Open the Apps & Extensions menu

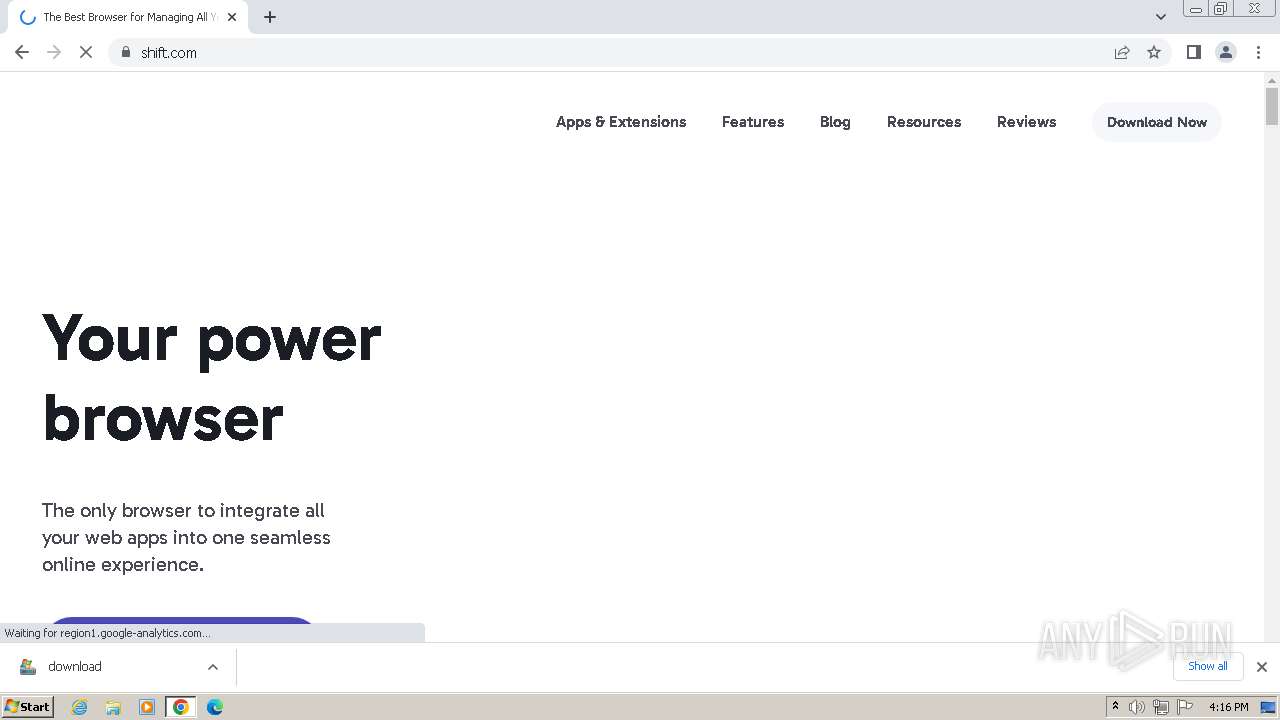621,122
